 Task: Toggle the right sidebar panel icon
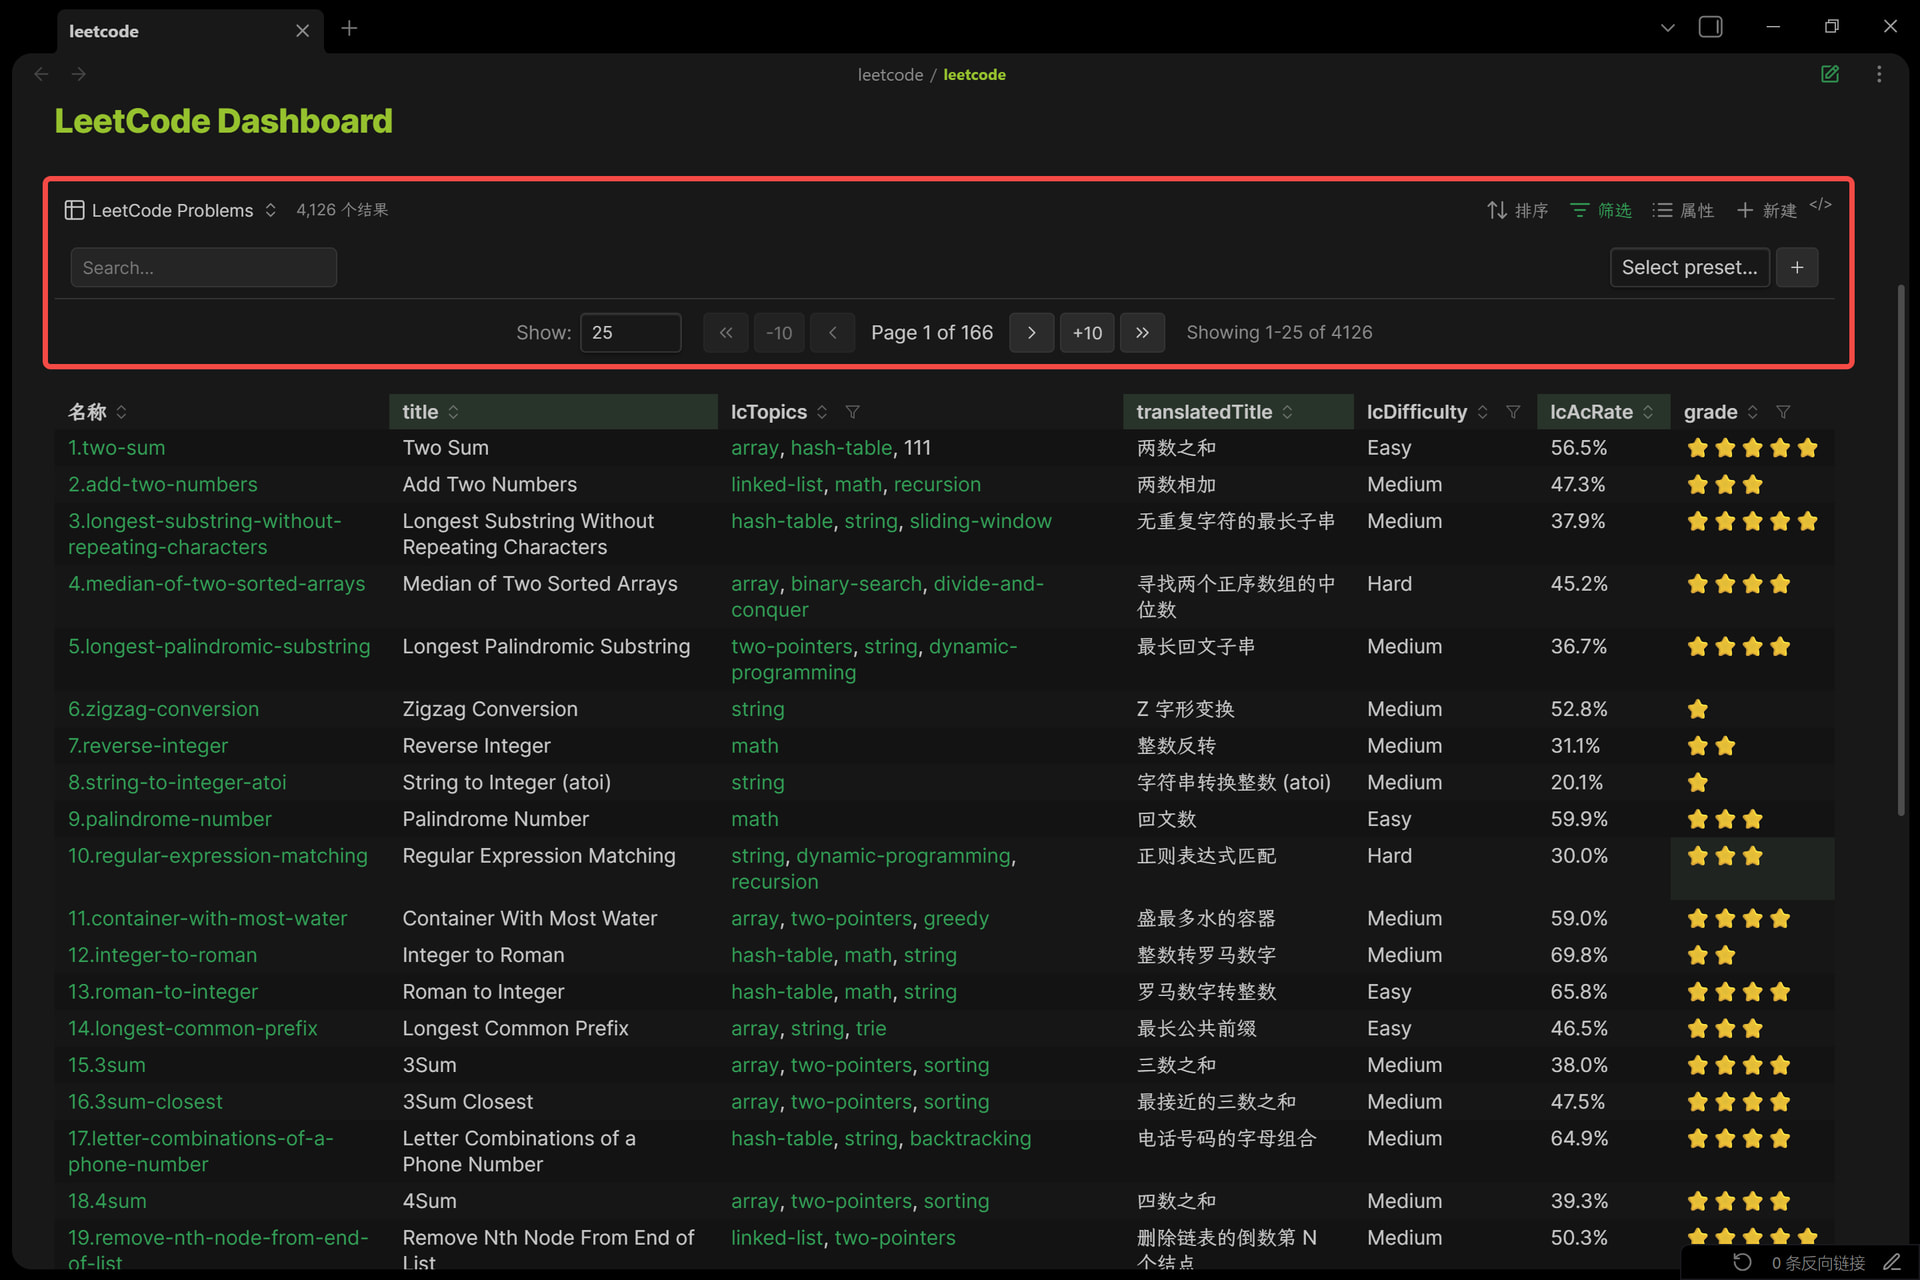pos(1710,27)
